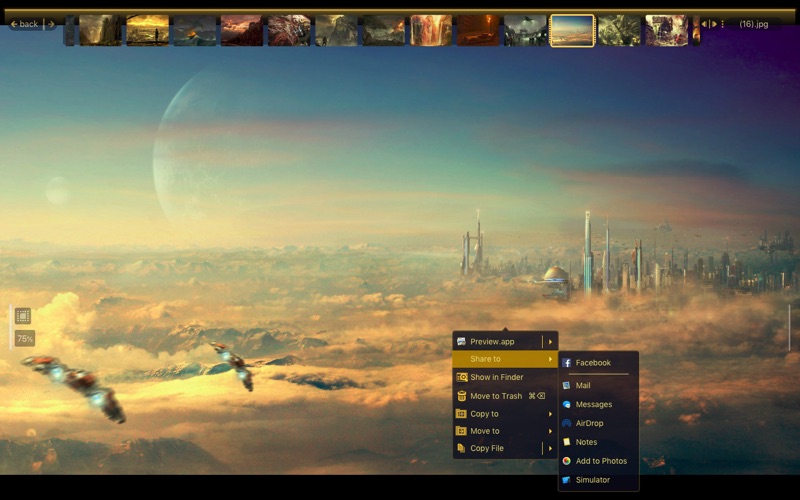Open the grey sci-fi city aircraft thumbnail

pos(526,31)
